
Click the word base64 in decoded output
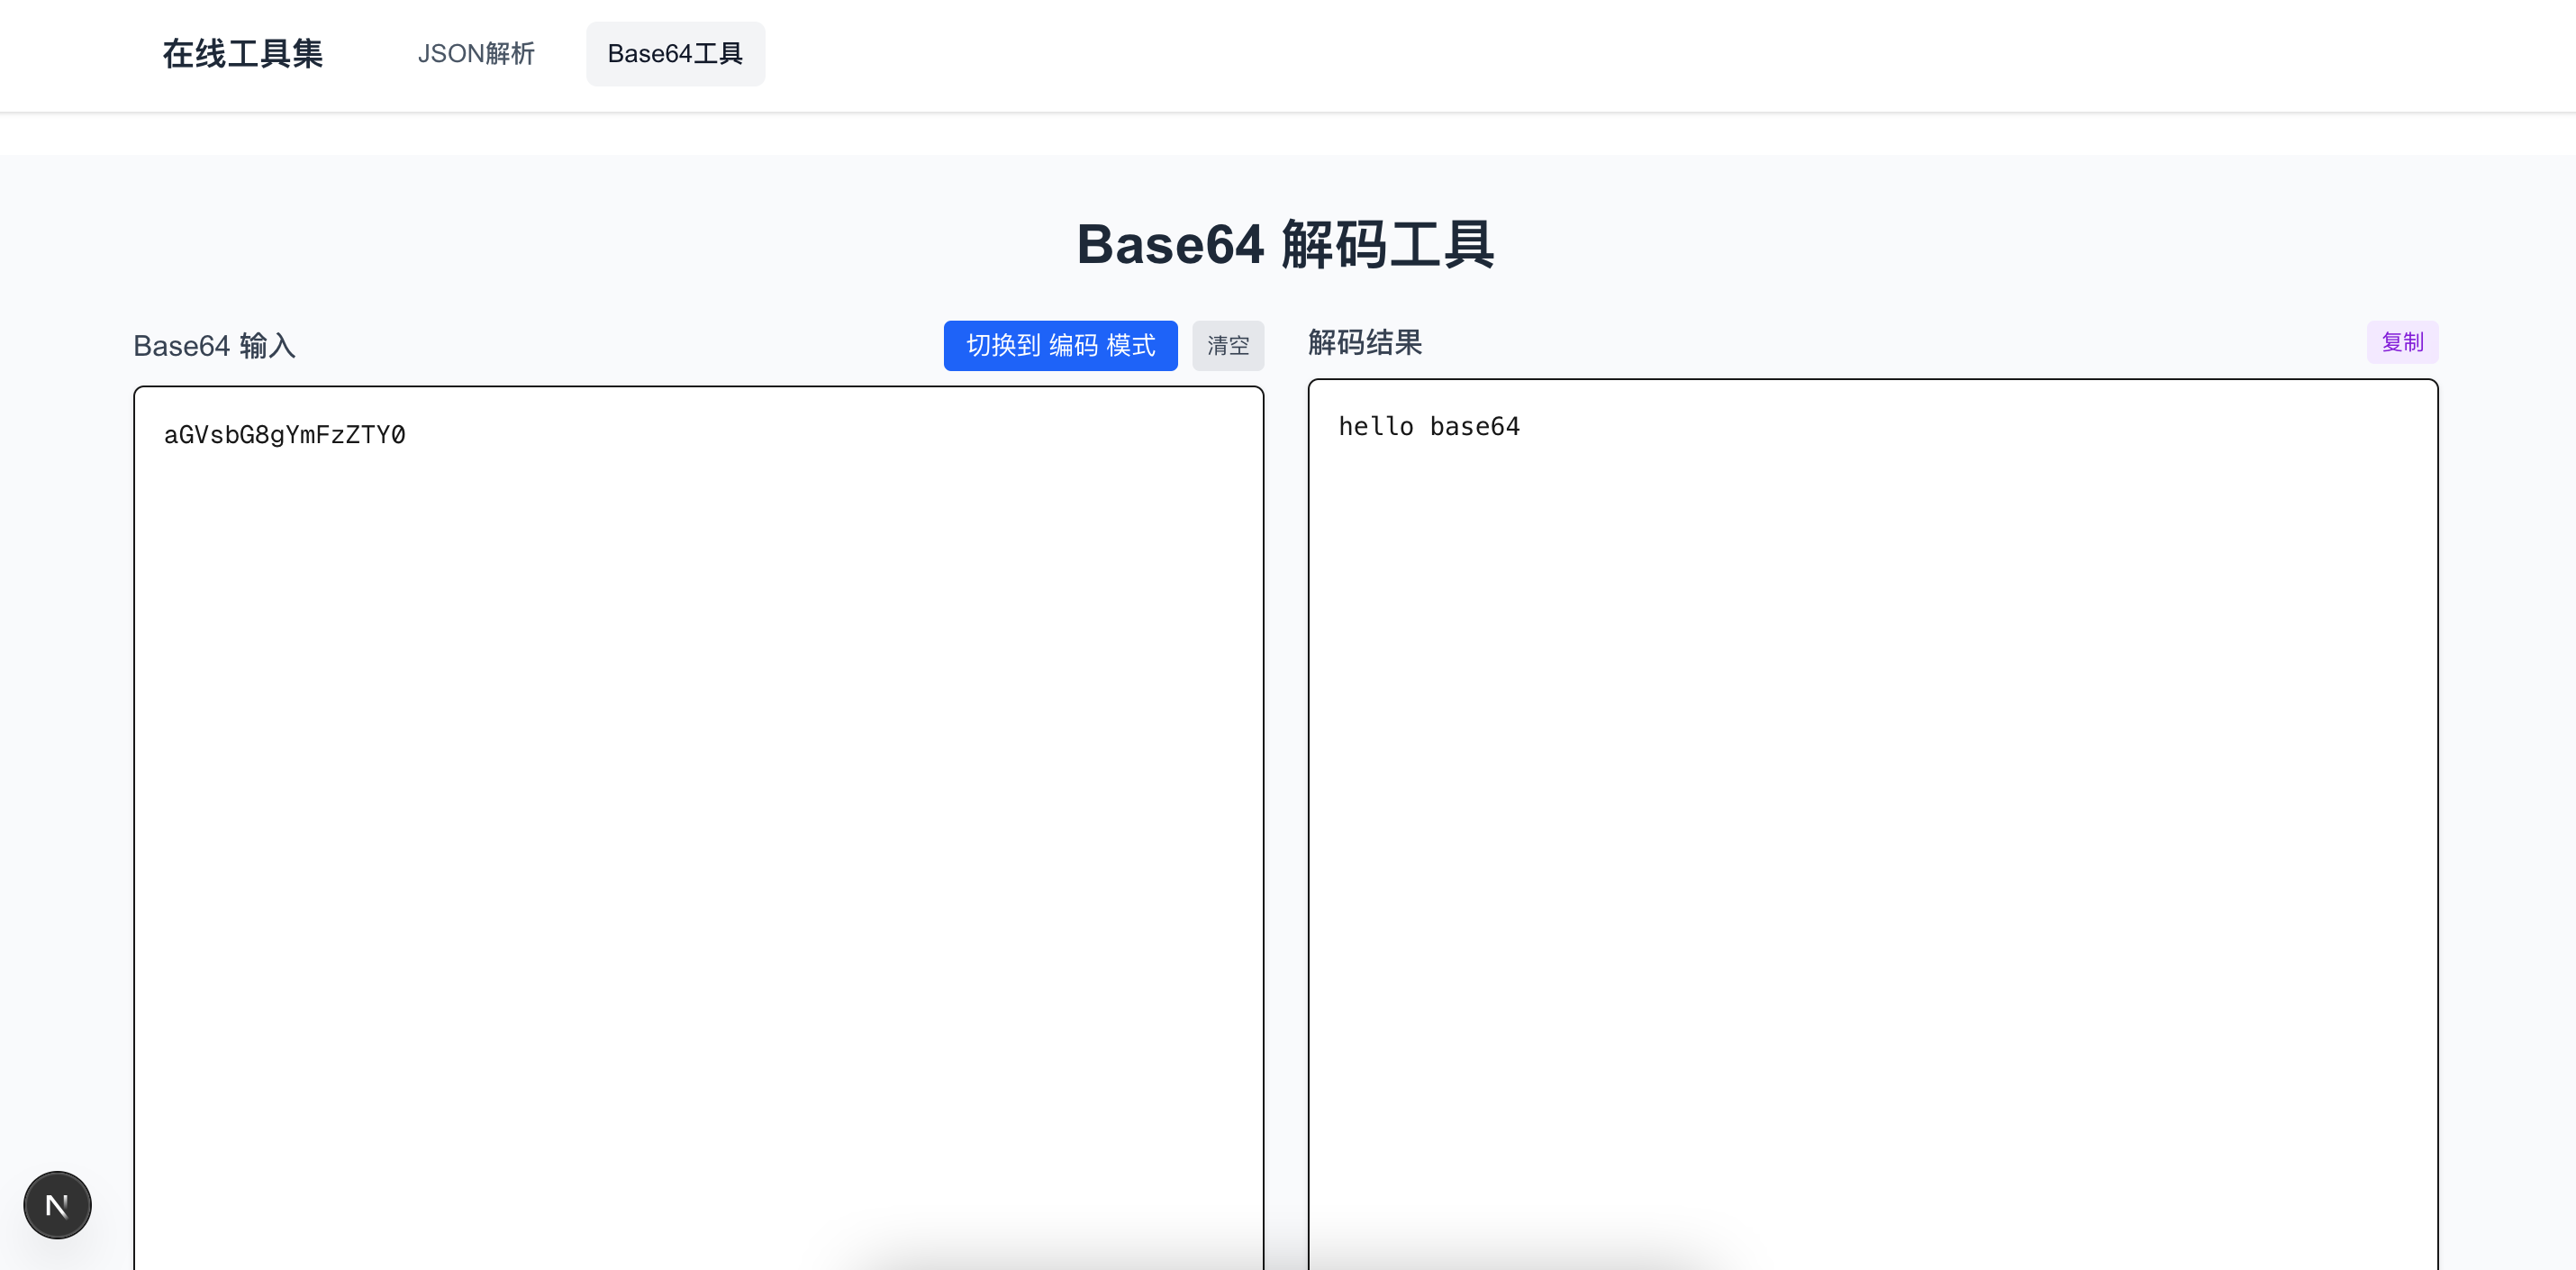1474,427
